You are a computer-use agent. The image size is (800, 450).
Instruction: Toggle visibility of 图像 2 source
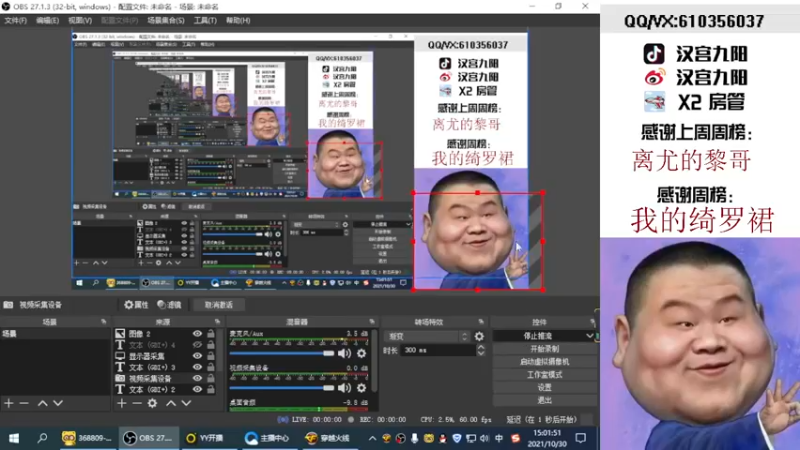197,334
